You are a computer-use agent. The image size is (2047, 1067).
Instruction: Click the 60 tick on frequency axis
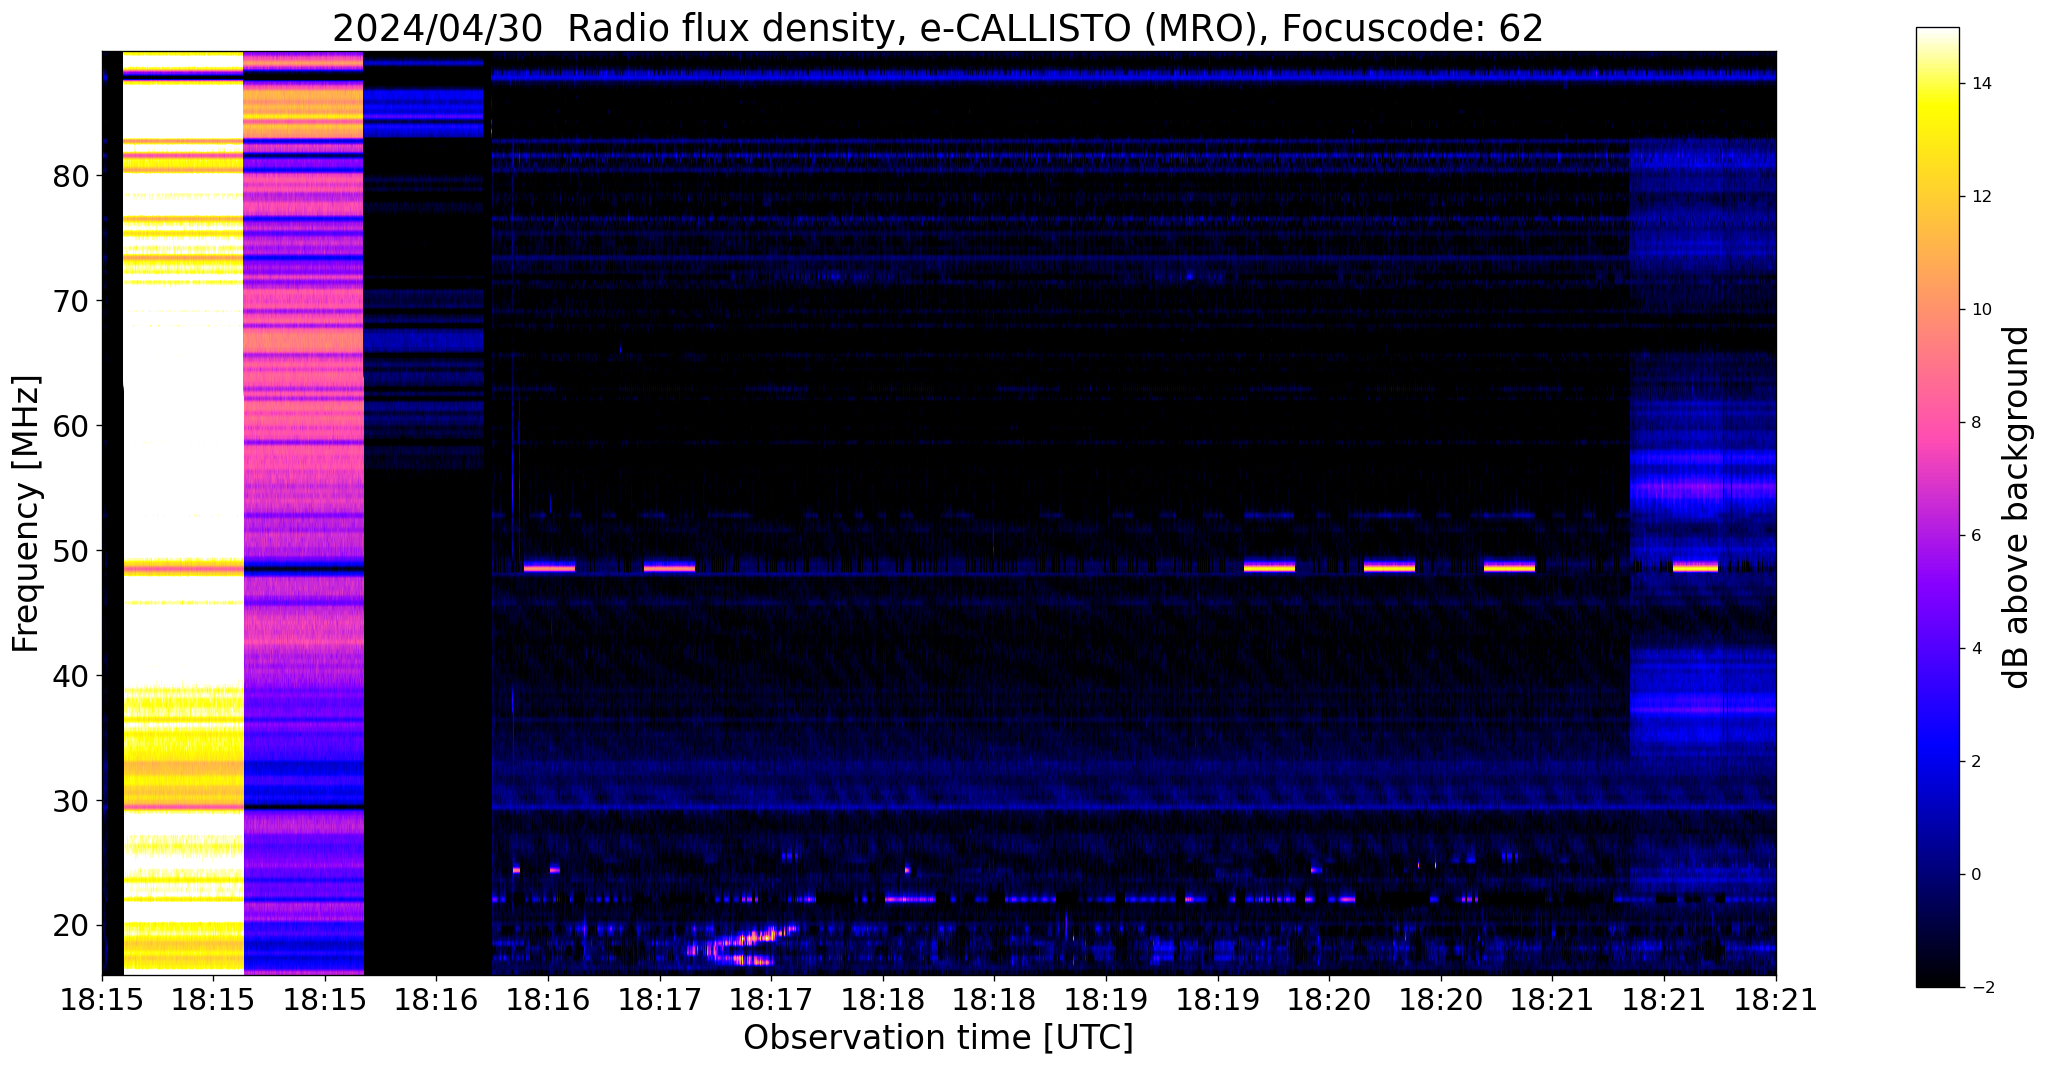click(71, 427)
